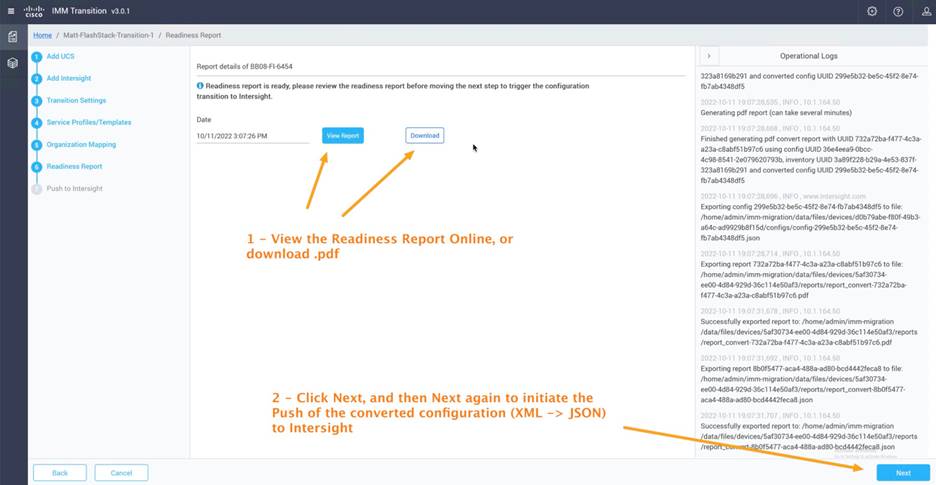Click the Readiness Report breadcrumb text
Screen dimensions: 936x485
point(193,35)
